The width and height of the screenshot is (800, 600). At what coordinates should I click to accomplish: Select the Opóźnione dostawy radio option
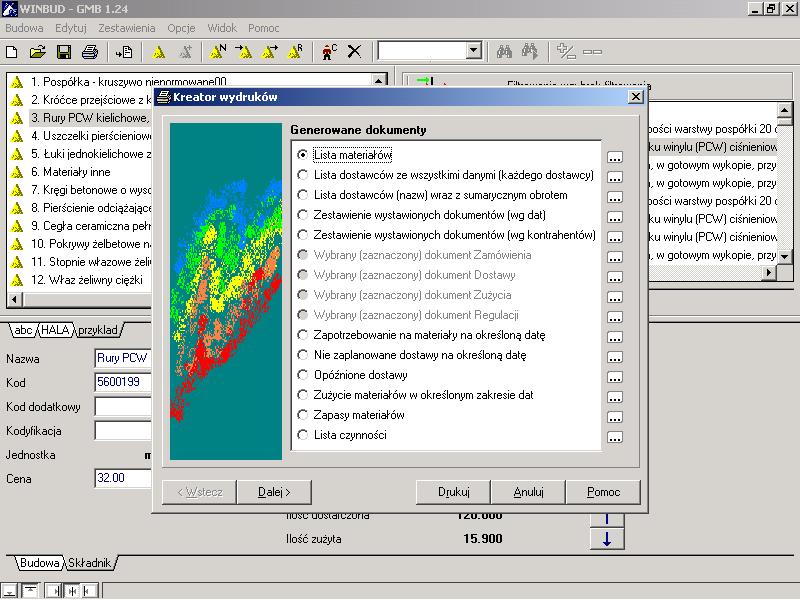coord(303,375)
